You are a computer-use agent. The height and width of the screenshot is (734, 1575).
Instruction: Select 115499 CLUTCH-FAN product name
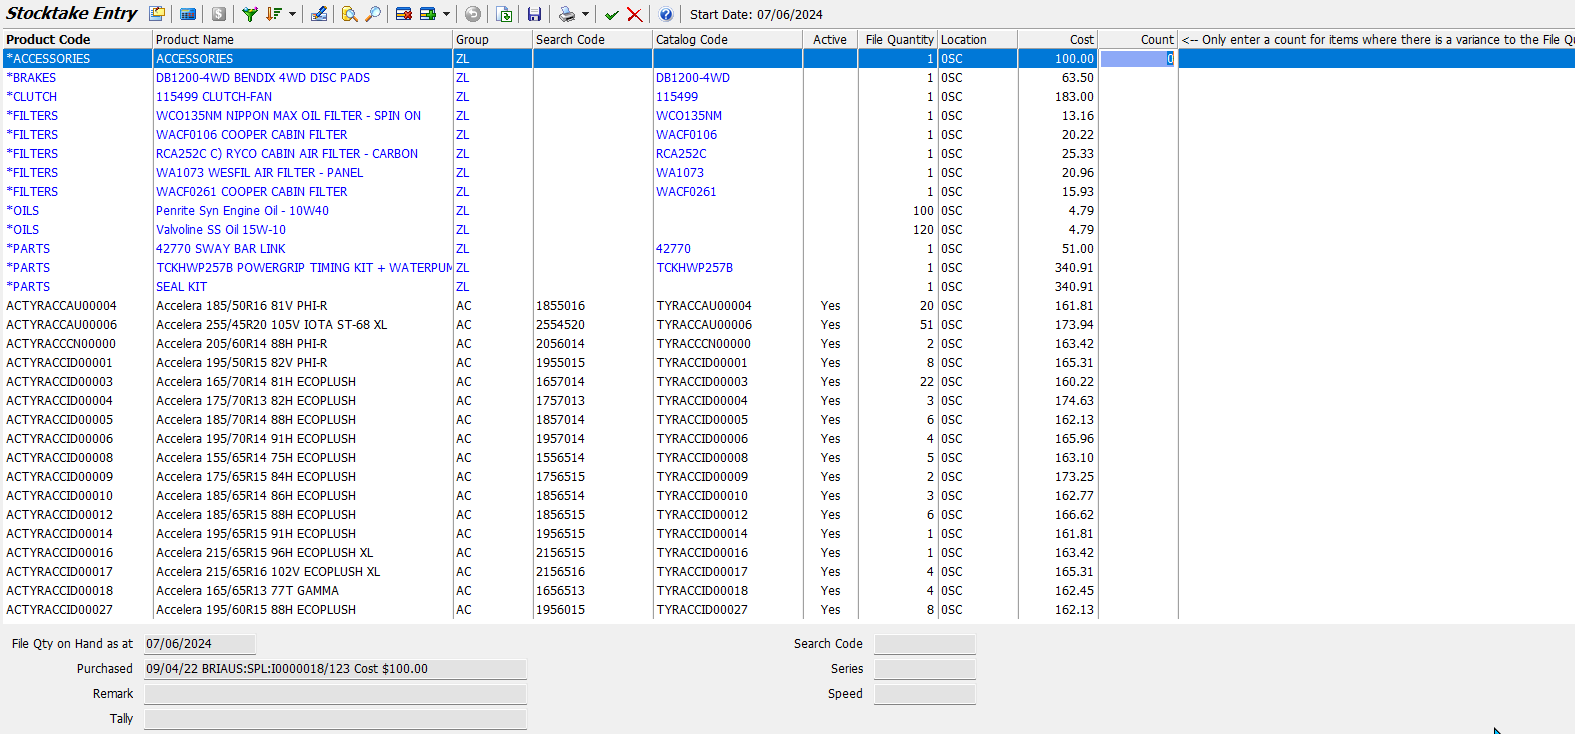[x=214, y=97]
